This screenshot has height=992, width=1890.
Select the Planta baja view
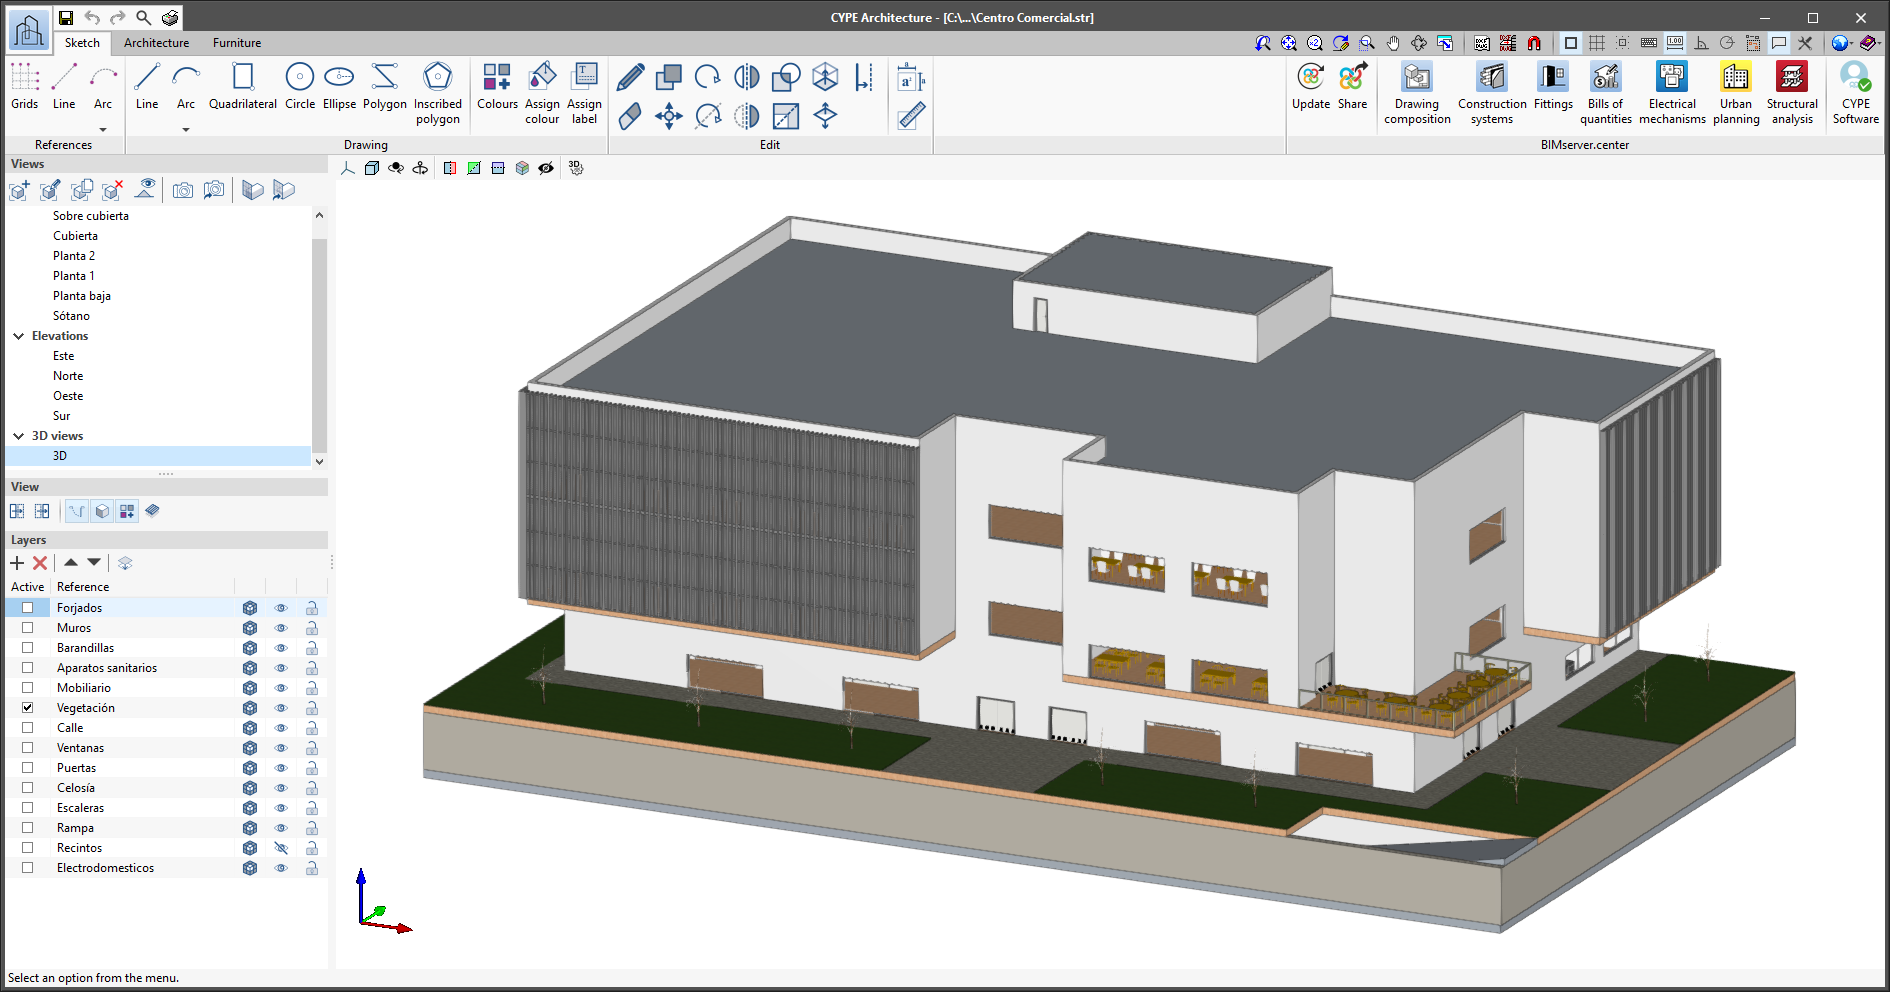click(x=82, y=296)
